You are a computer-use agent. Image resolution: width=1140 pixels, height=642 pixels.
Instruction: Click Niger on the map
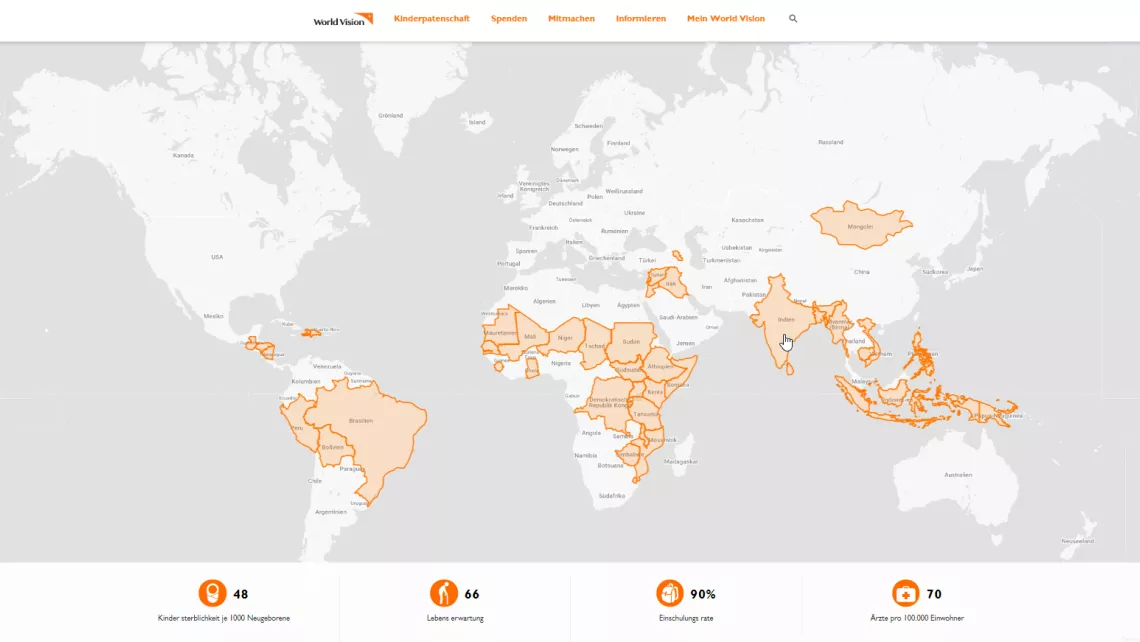tap(565, 337)
